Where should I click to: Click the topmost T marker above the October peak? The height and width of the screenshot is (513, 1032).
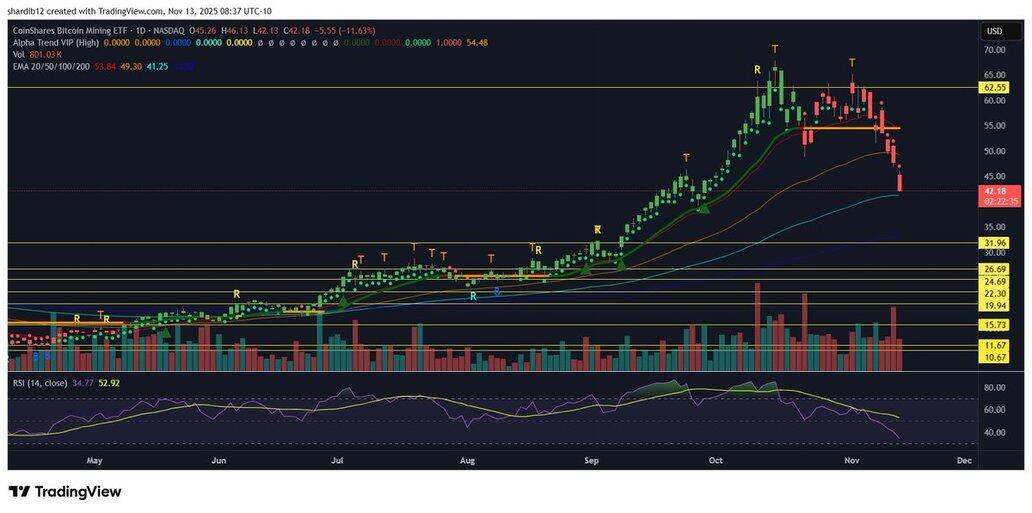point(775,49)
